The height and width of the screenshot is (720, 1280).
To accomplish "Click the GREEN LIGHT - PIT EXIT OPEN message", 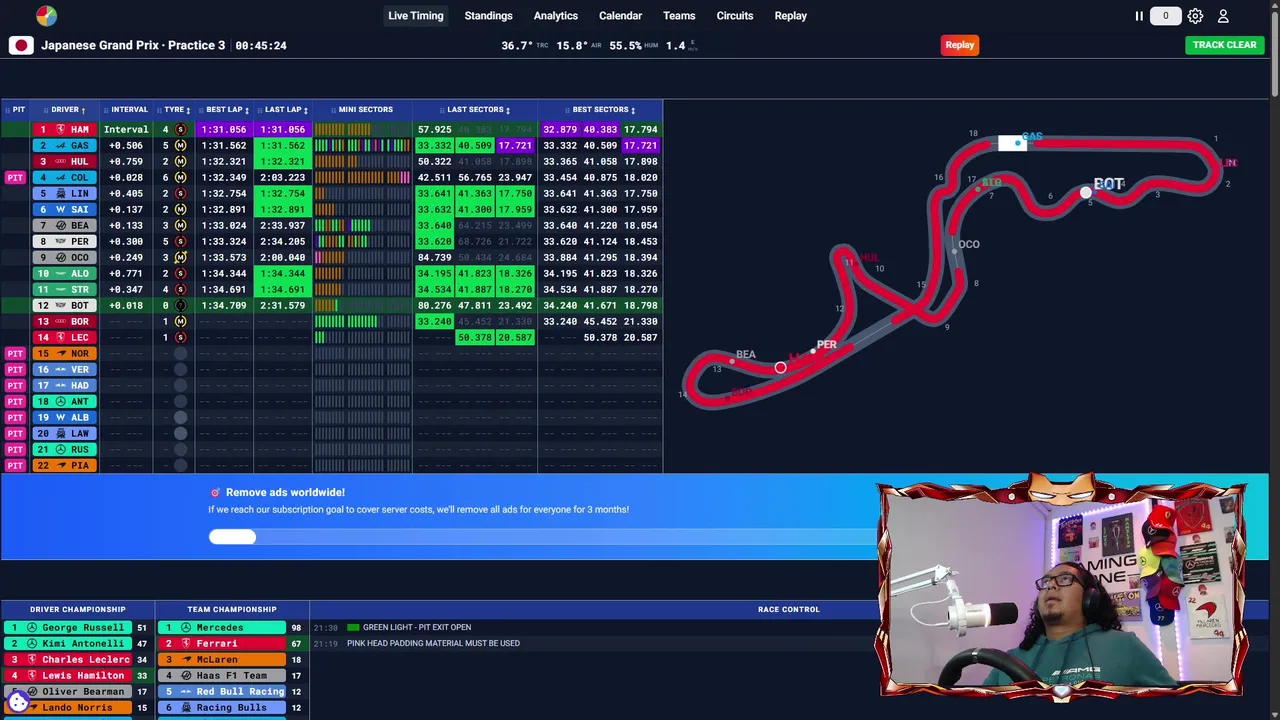I will 417,627.
